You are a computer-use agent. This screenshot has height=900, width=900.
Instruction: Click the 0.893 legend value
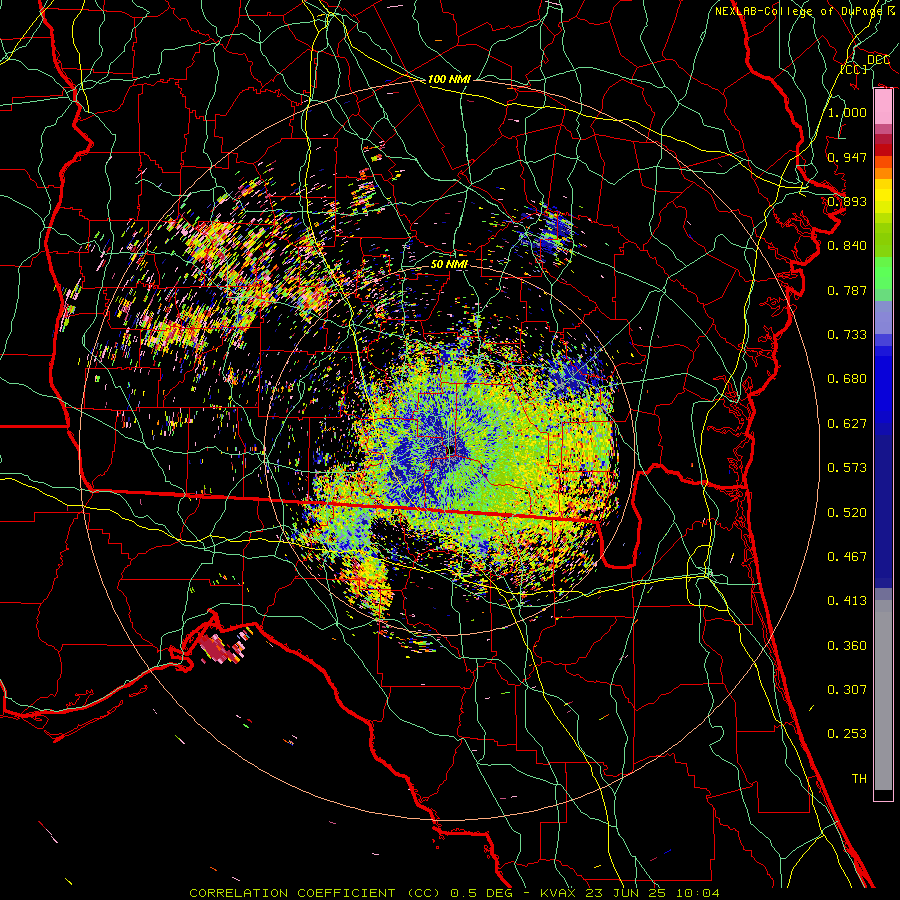point(847,201)
